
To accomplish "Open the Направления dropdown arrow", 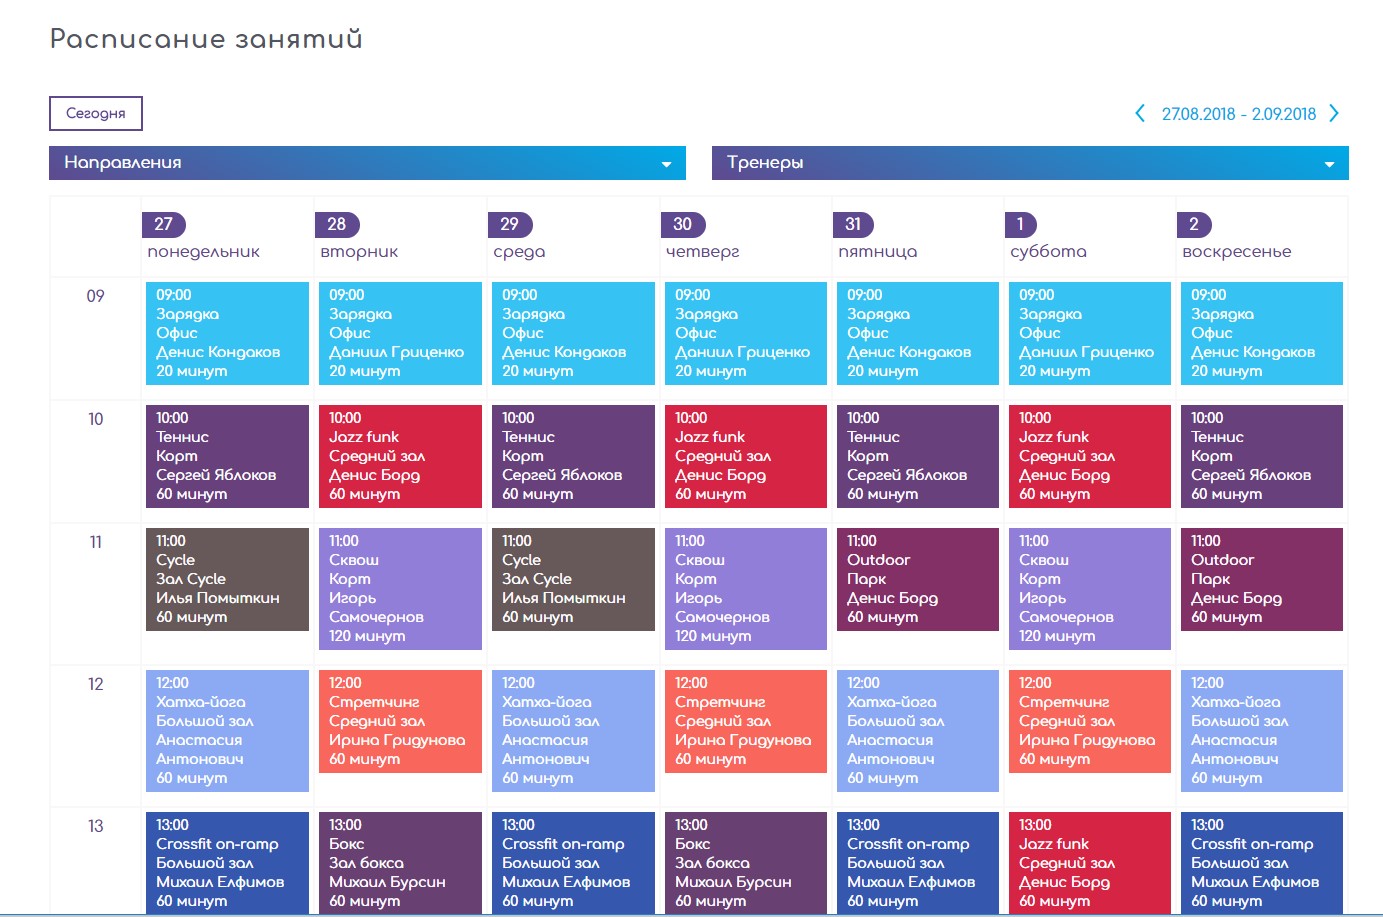I will click(666, 164).
